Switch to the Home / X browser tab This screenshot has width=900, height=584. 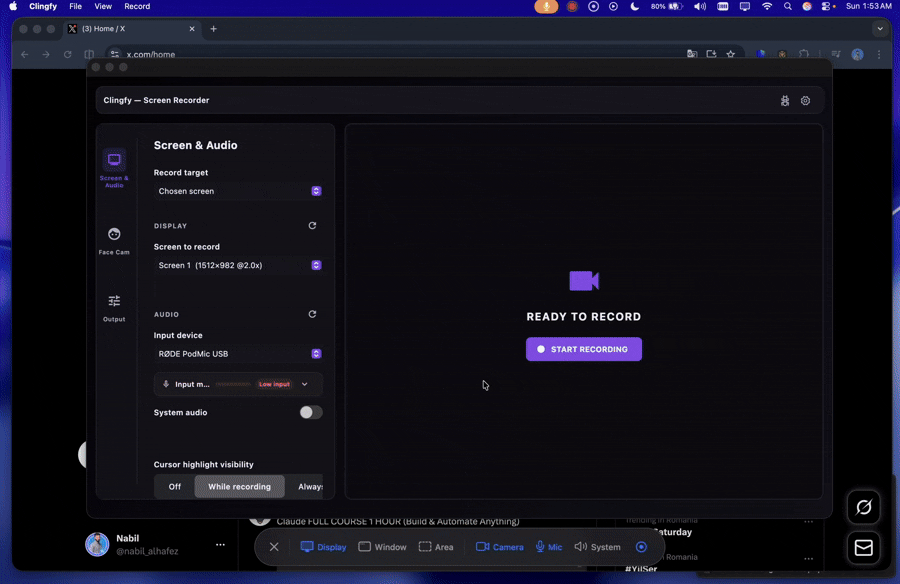[x=125, y=29]
